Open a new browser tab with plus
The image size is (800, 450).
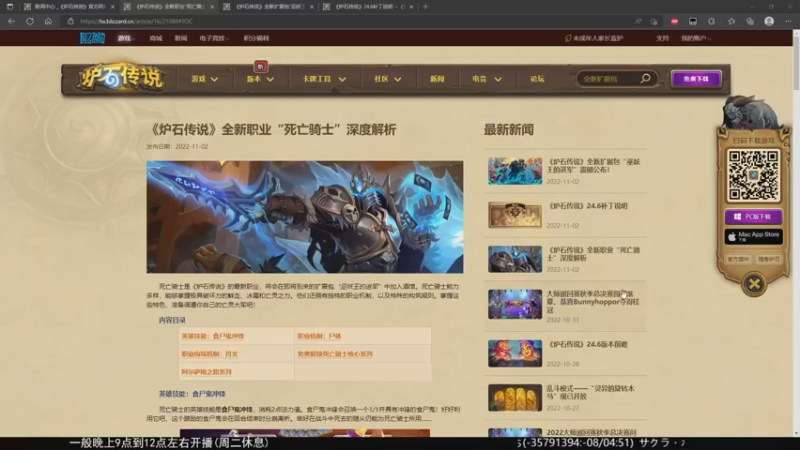click(x=425, y=7)
